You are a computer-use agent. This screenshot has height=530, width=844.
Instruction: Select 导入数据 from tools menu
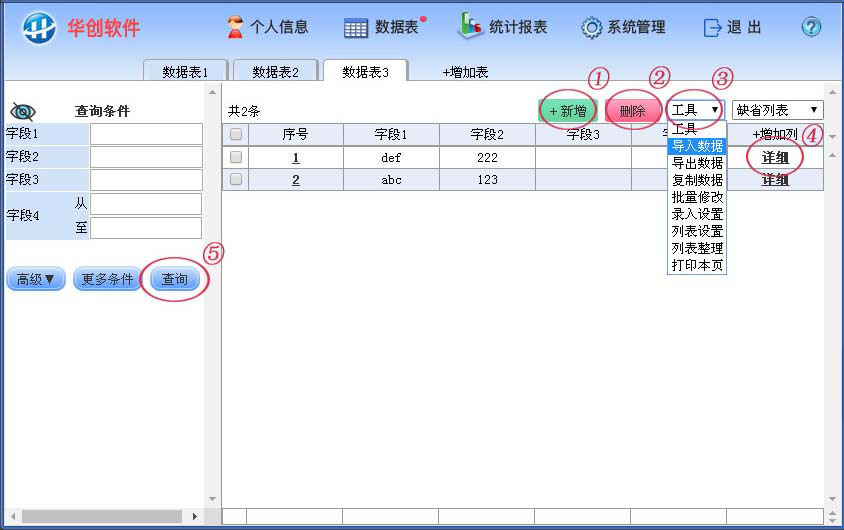pyautogui.click(x=697, y=146)
